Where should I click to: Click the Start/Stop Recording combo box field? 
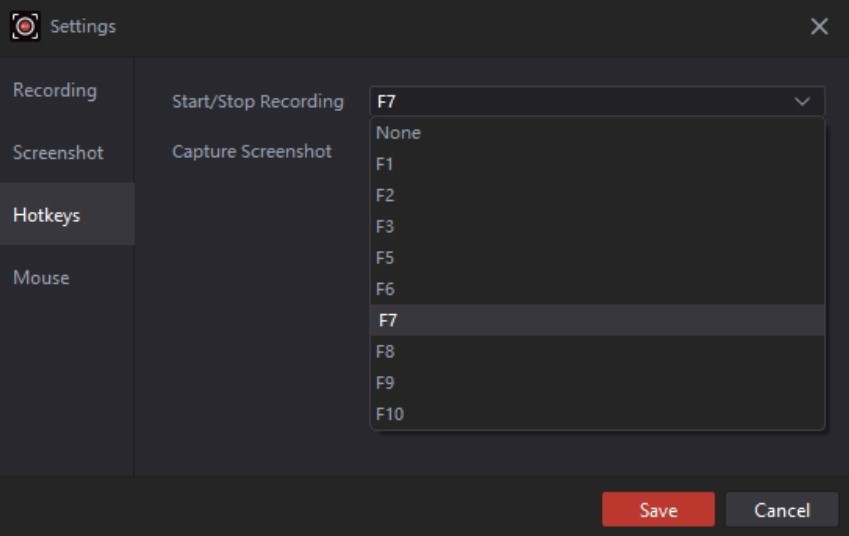click(580, 102)
